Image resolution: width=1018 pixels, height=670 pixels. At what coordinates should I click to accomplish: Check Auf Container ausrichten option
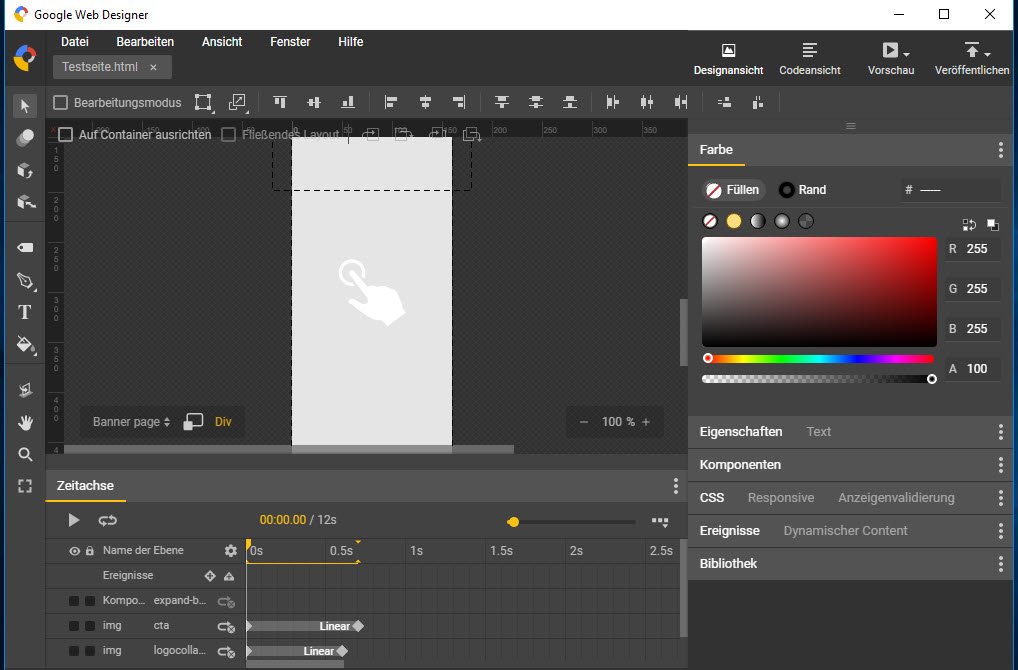point(66,134)
